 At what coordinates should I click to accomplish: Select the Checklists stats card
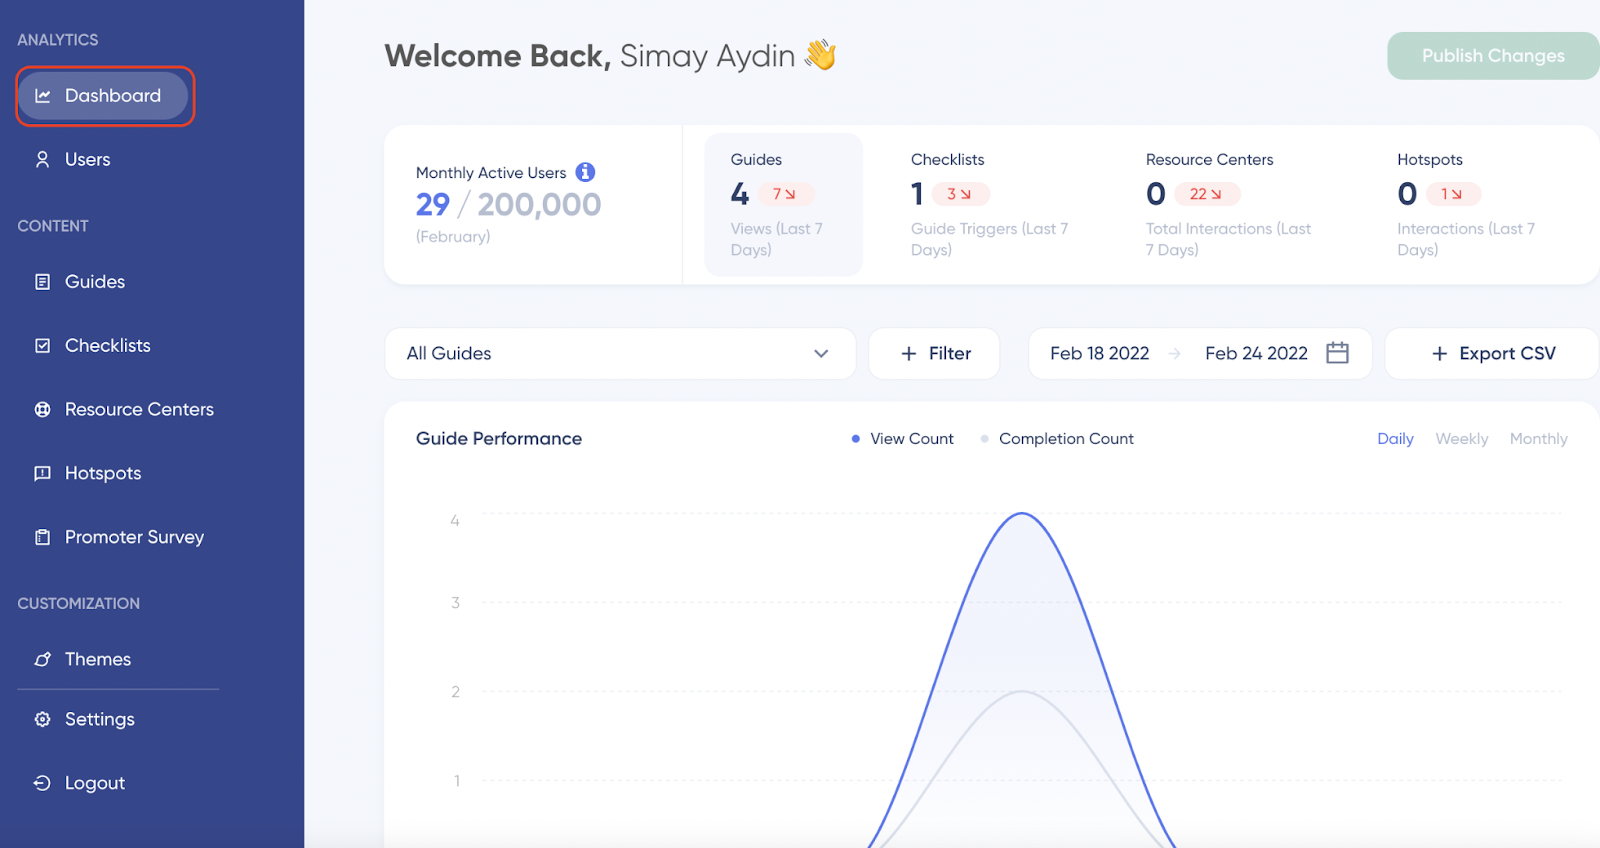point(990,205)
